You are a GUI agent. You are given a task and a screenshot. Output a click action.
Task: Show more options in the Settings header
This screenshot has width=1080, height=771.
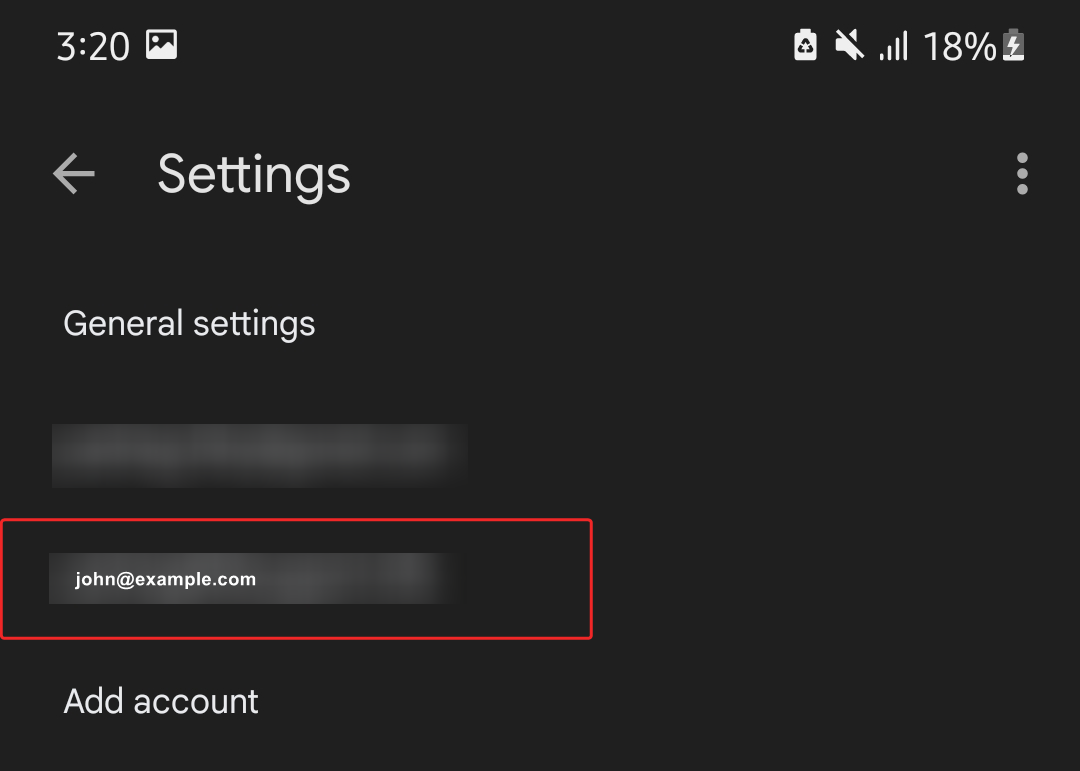(1021, 174)
